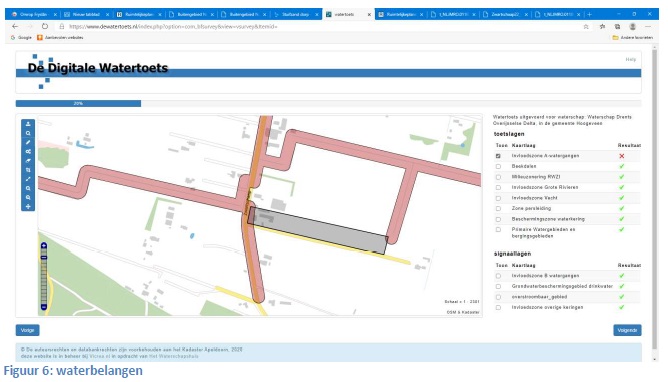Enable Invloedszone Grote Rivieren checkbox
This screenshot has width=668, height=382.
coord(498,188)
